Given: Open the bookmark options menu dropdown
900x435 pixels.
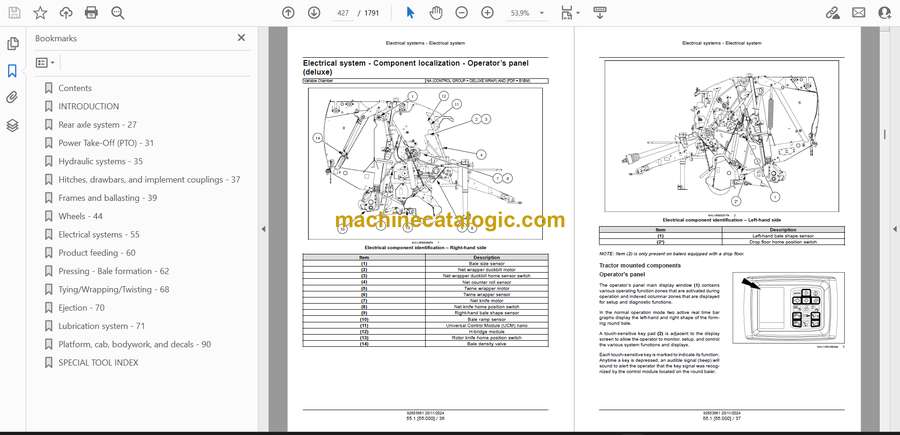Looking at the screenshot, I should click(45, 63).
